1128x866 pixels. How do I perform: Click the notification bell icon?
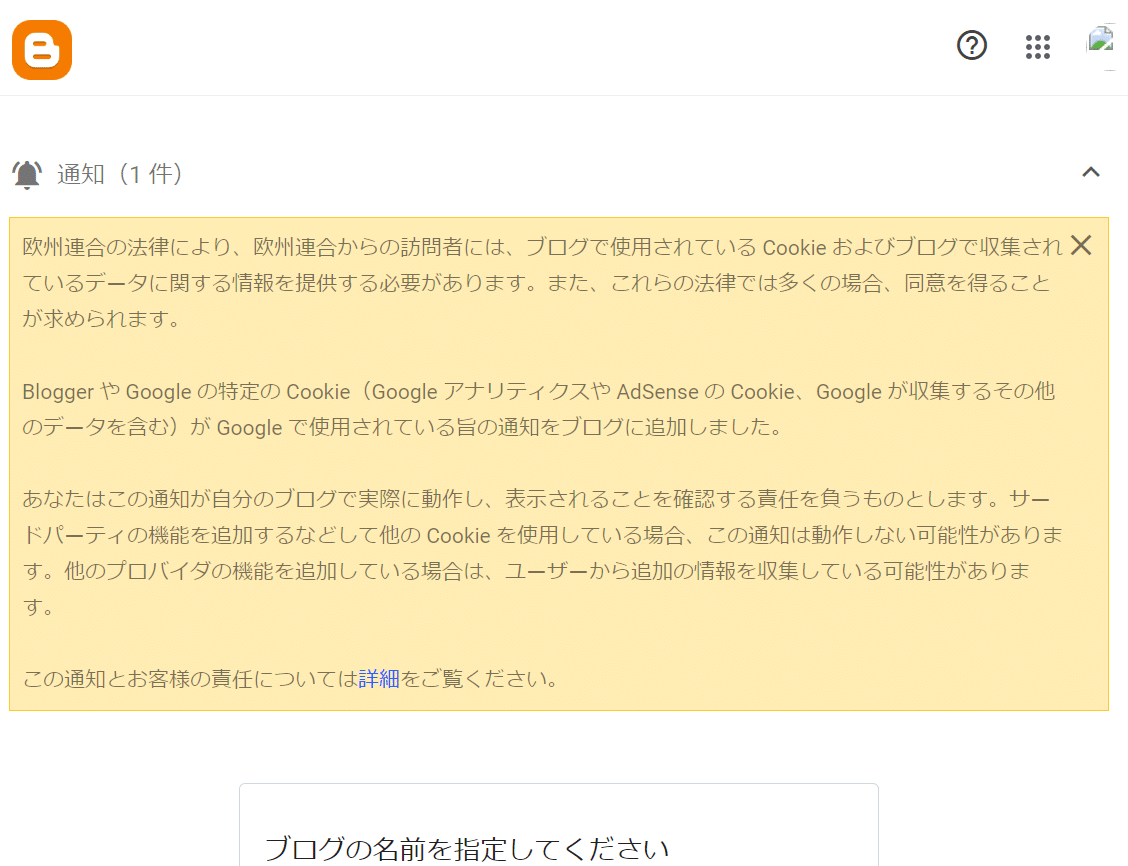(x=27, y=175)
